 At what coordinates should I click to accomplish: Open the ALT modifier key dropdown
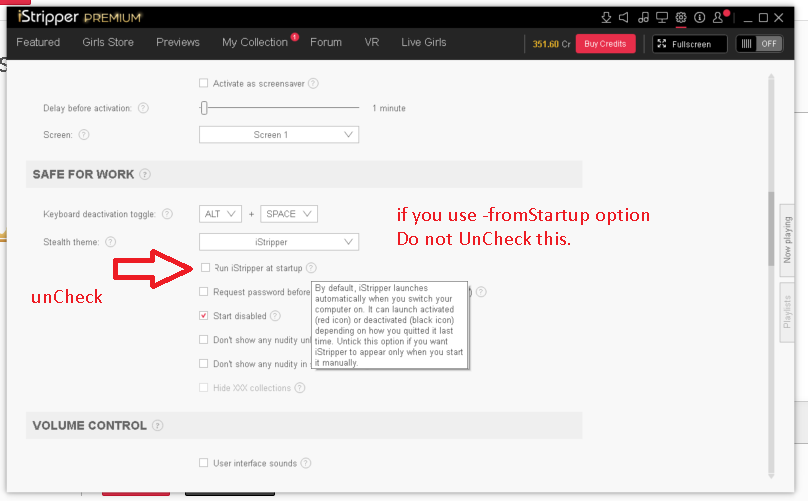click(220, 214)
